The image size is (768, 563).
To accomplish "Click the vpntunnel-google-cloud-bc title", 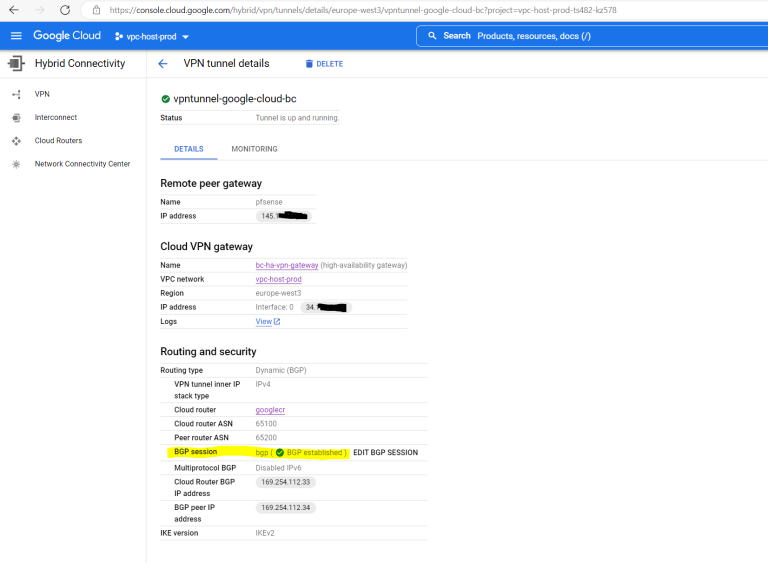I will (235, 99).
